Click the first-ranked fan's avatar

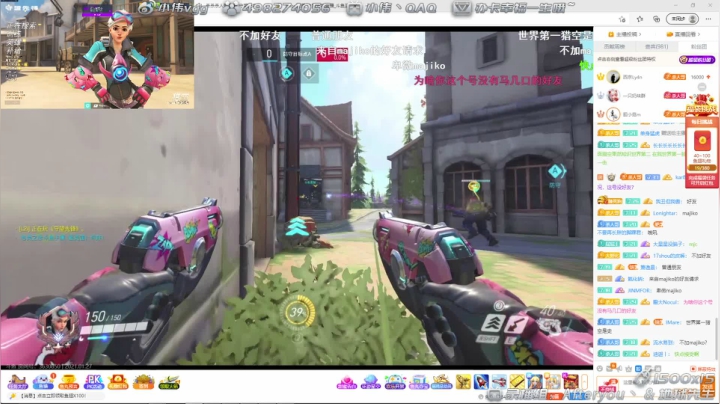pos(613,77)
